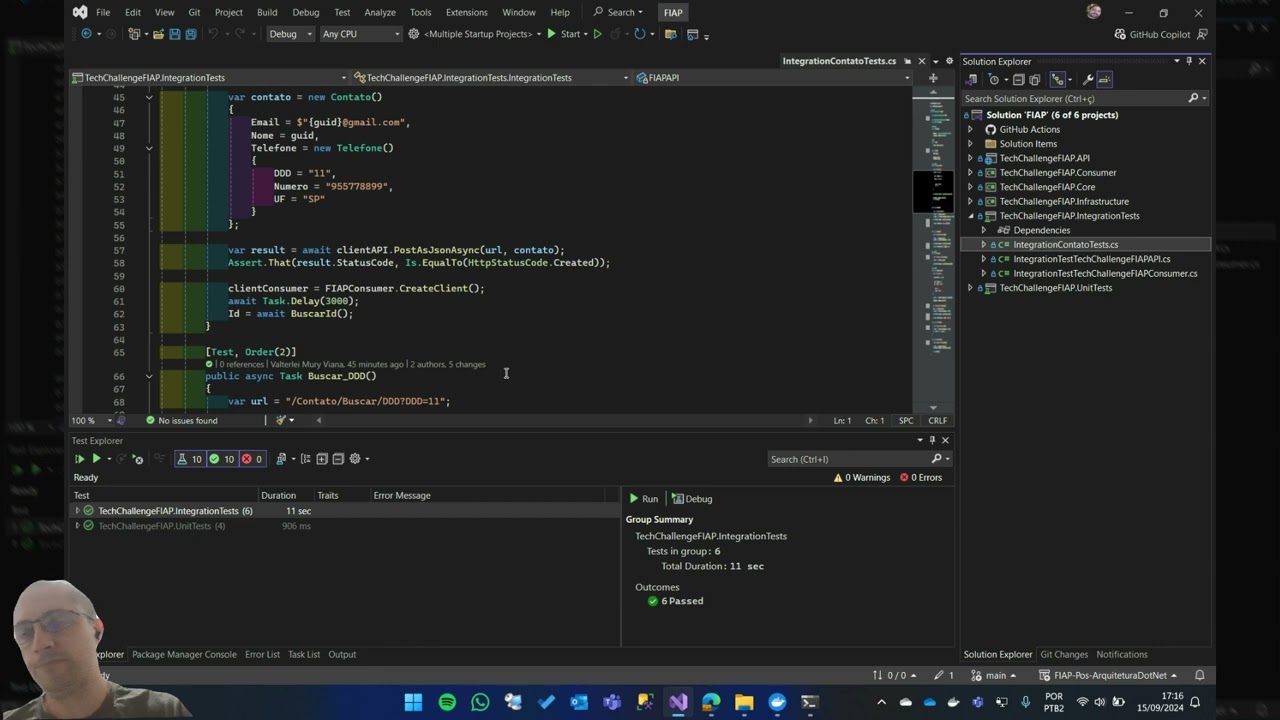The height and width of the screenshot is (720, 1280).
Task: Click the Test Explorer settings gear icon
Action: (354, 459)
